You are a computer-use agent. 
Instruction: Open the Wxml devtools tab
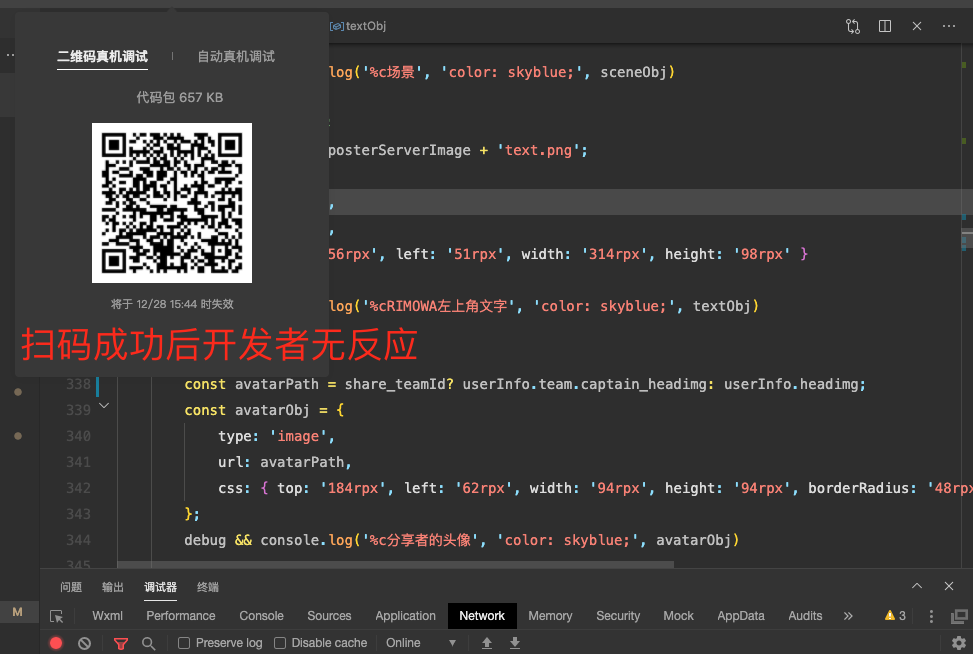(x=107, y=616)
